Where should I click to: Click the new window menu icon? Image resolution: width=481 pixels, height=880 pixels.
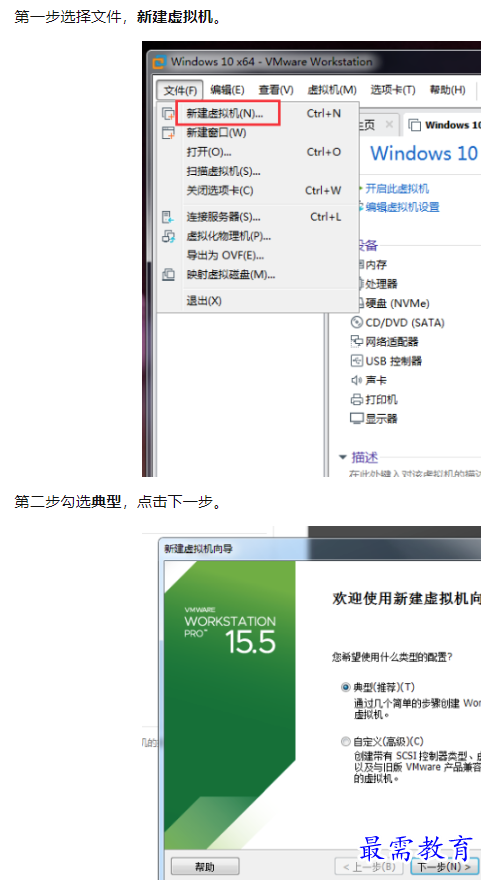[168, 133]
